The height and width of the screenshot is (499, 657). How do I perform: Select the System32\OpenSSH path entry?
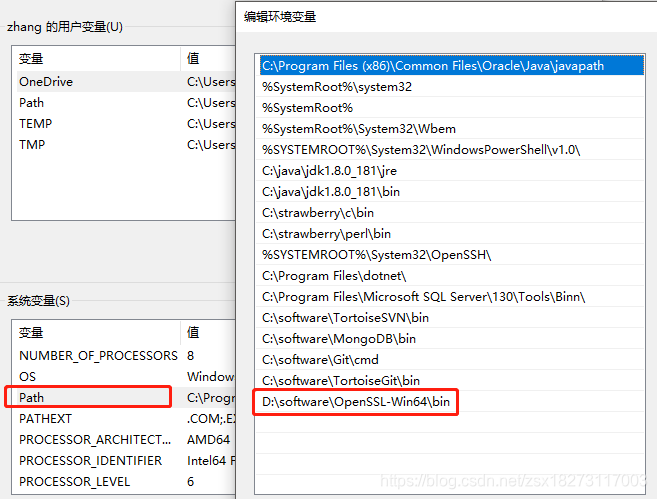click(451, 254)
